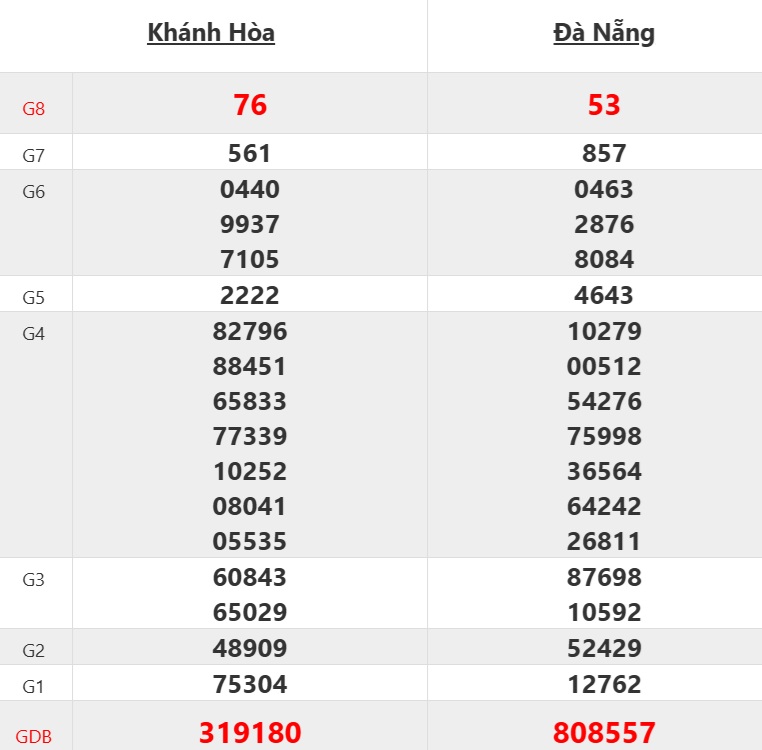Open the Đà Nẵng province link
Screen dimensions: 762x750
pos(604,33)
